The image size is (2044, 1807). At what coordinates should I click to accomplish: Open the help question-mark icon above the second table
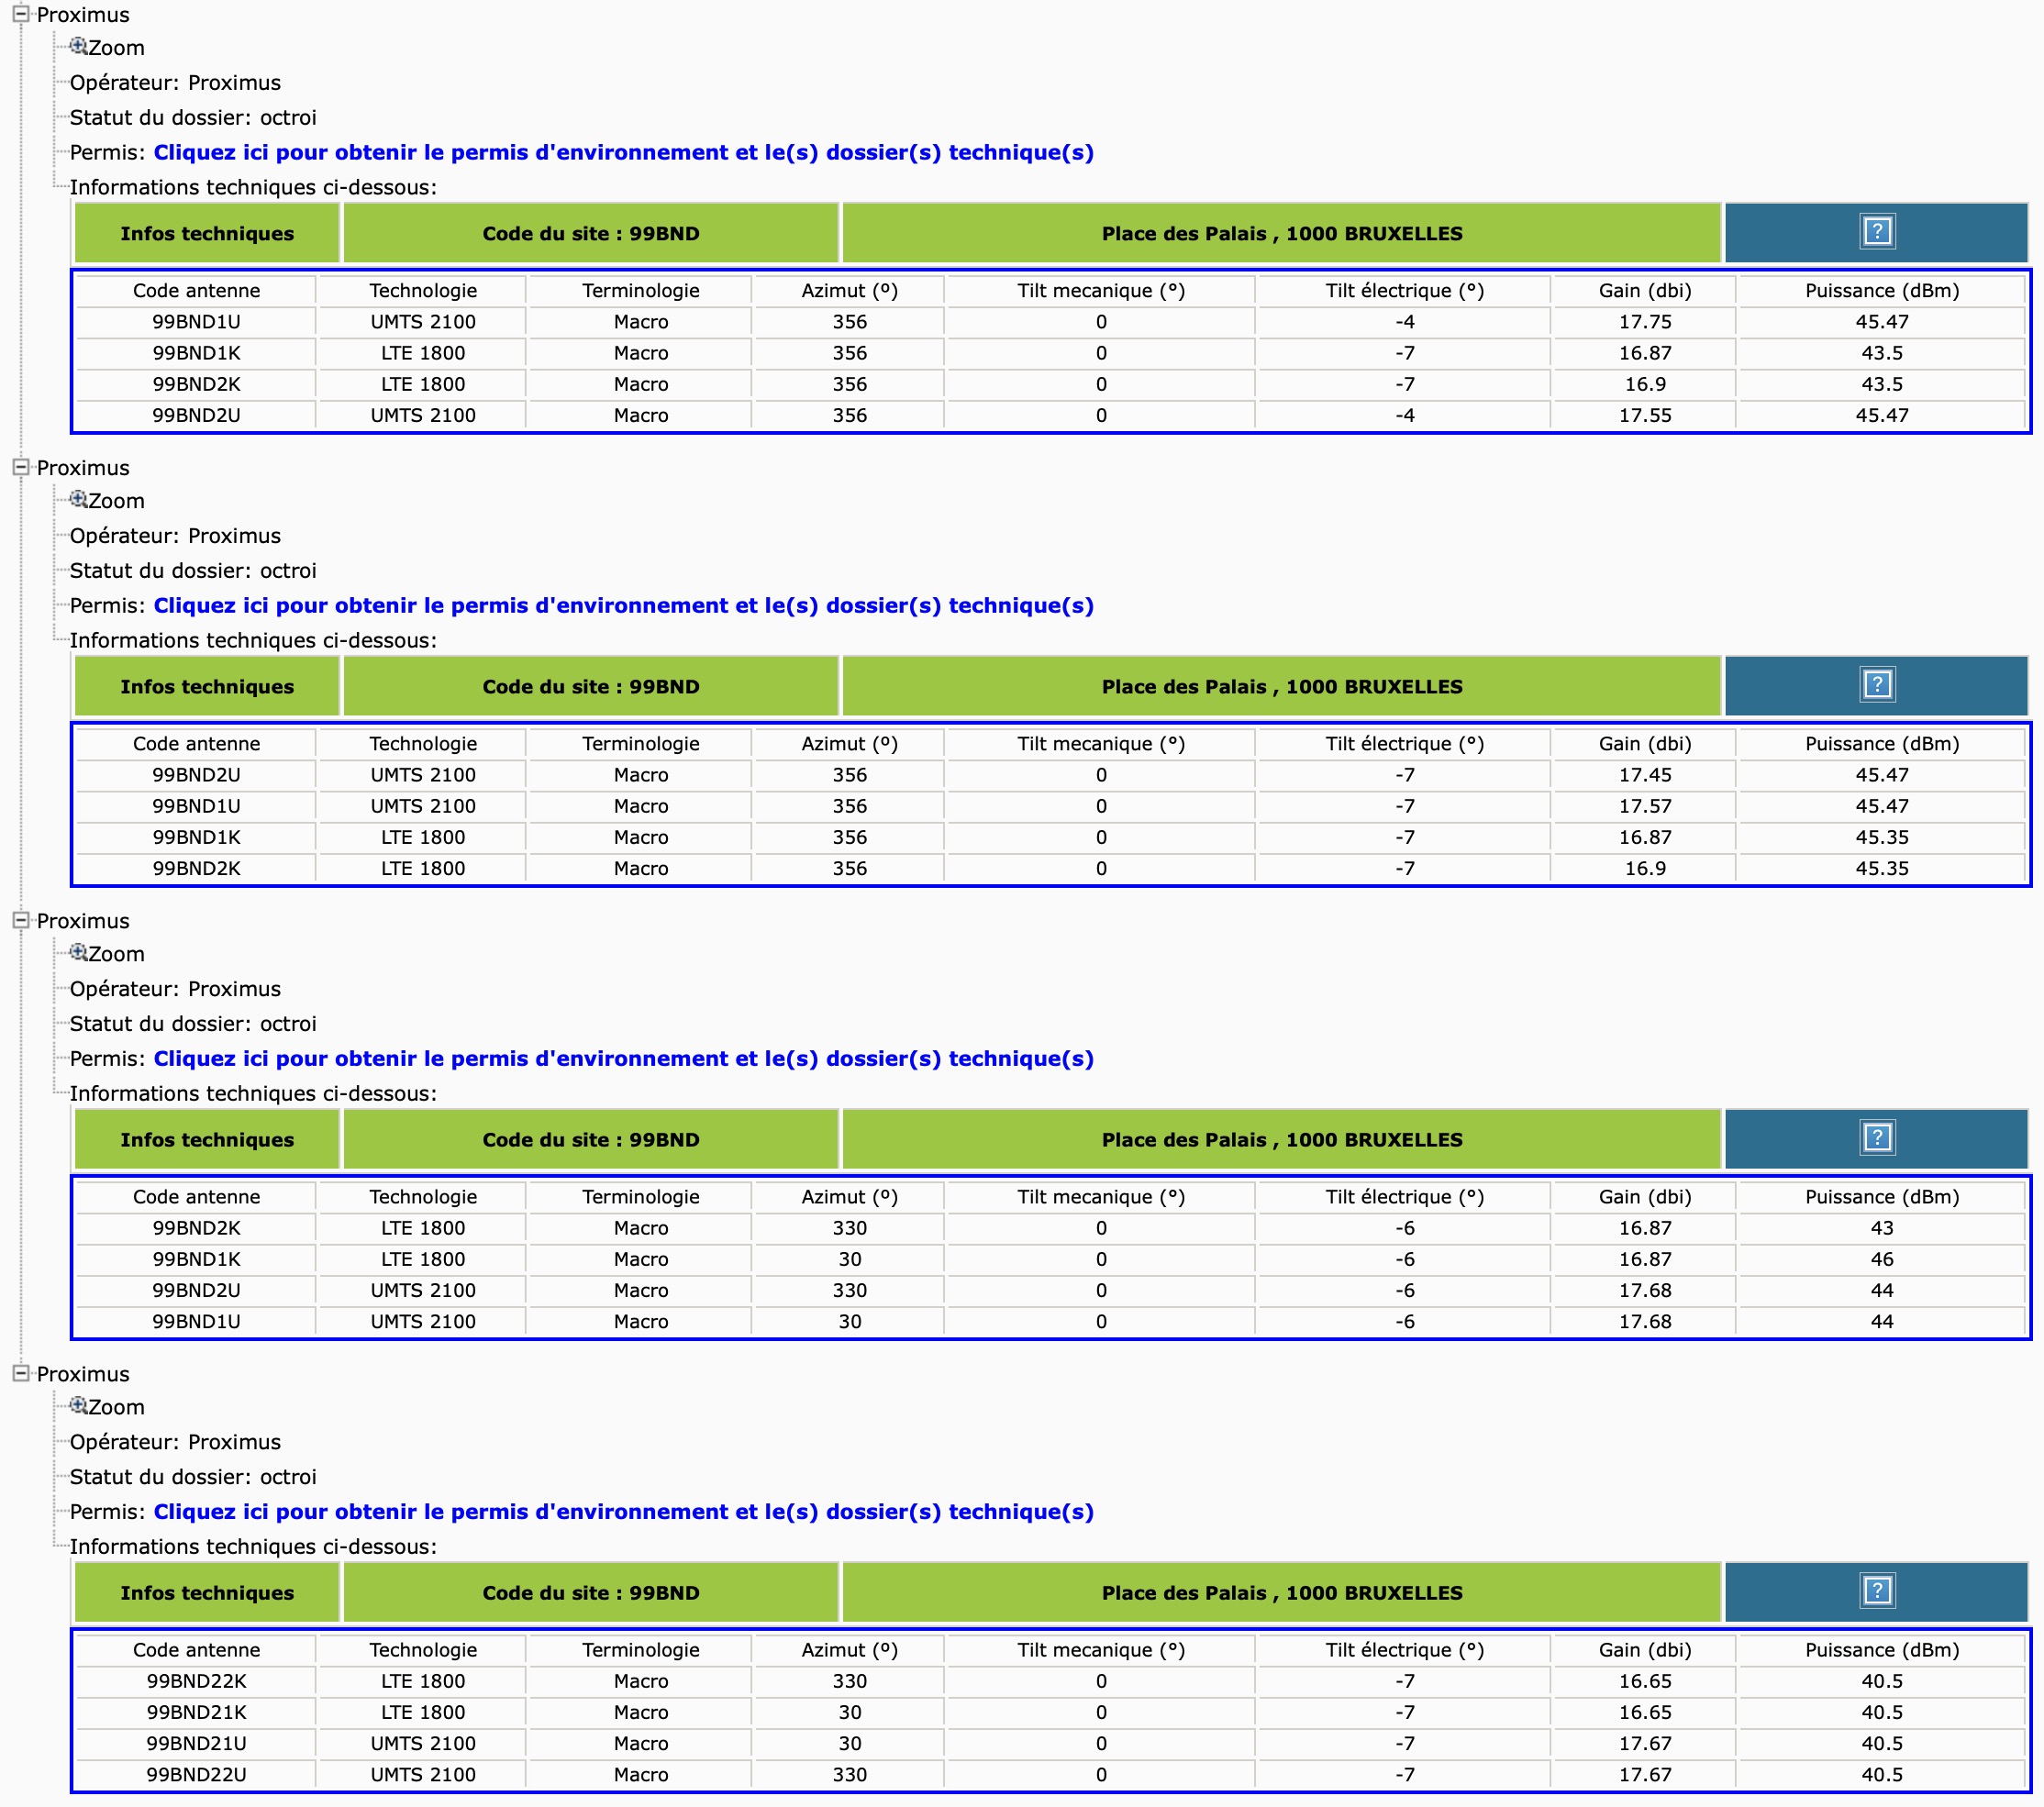[1877, 685]
